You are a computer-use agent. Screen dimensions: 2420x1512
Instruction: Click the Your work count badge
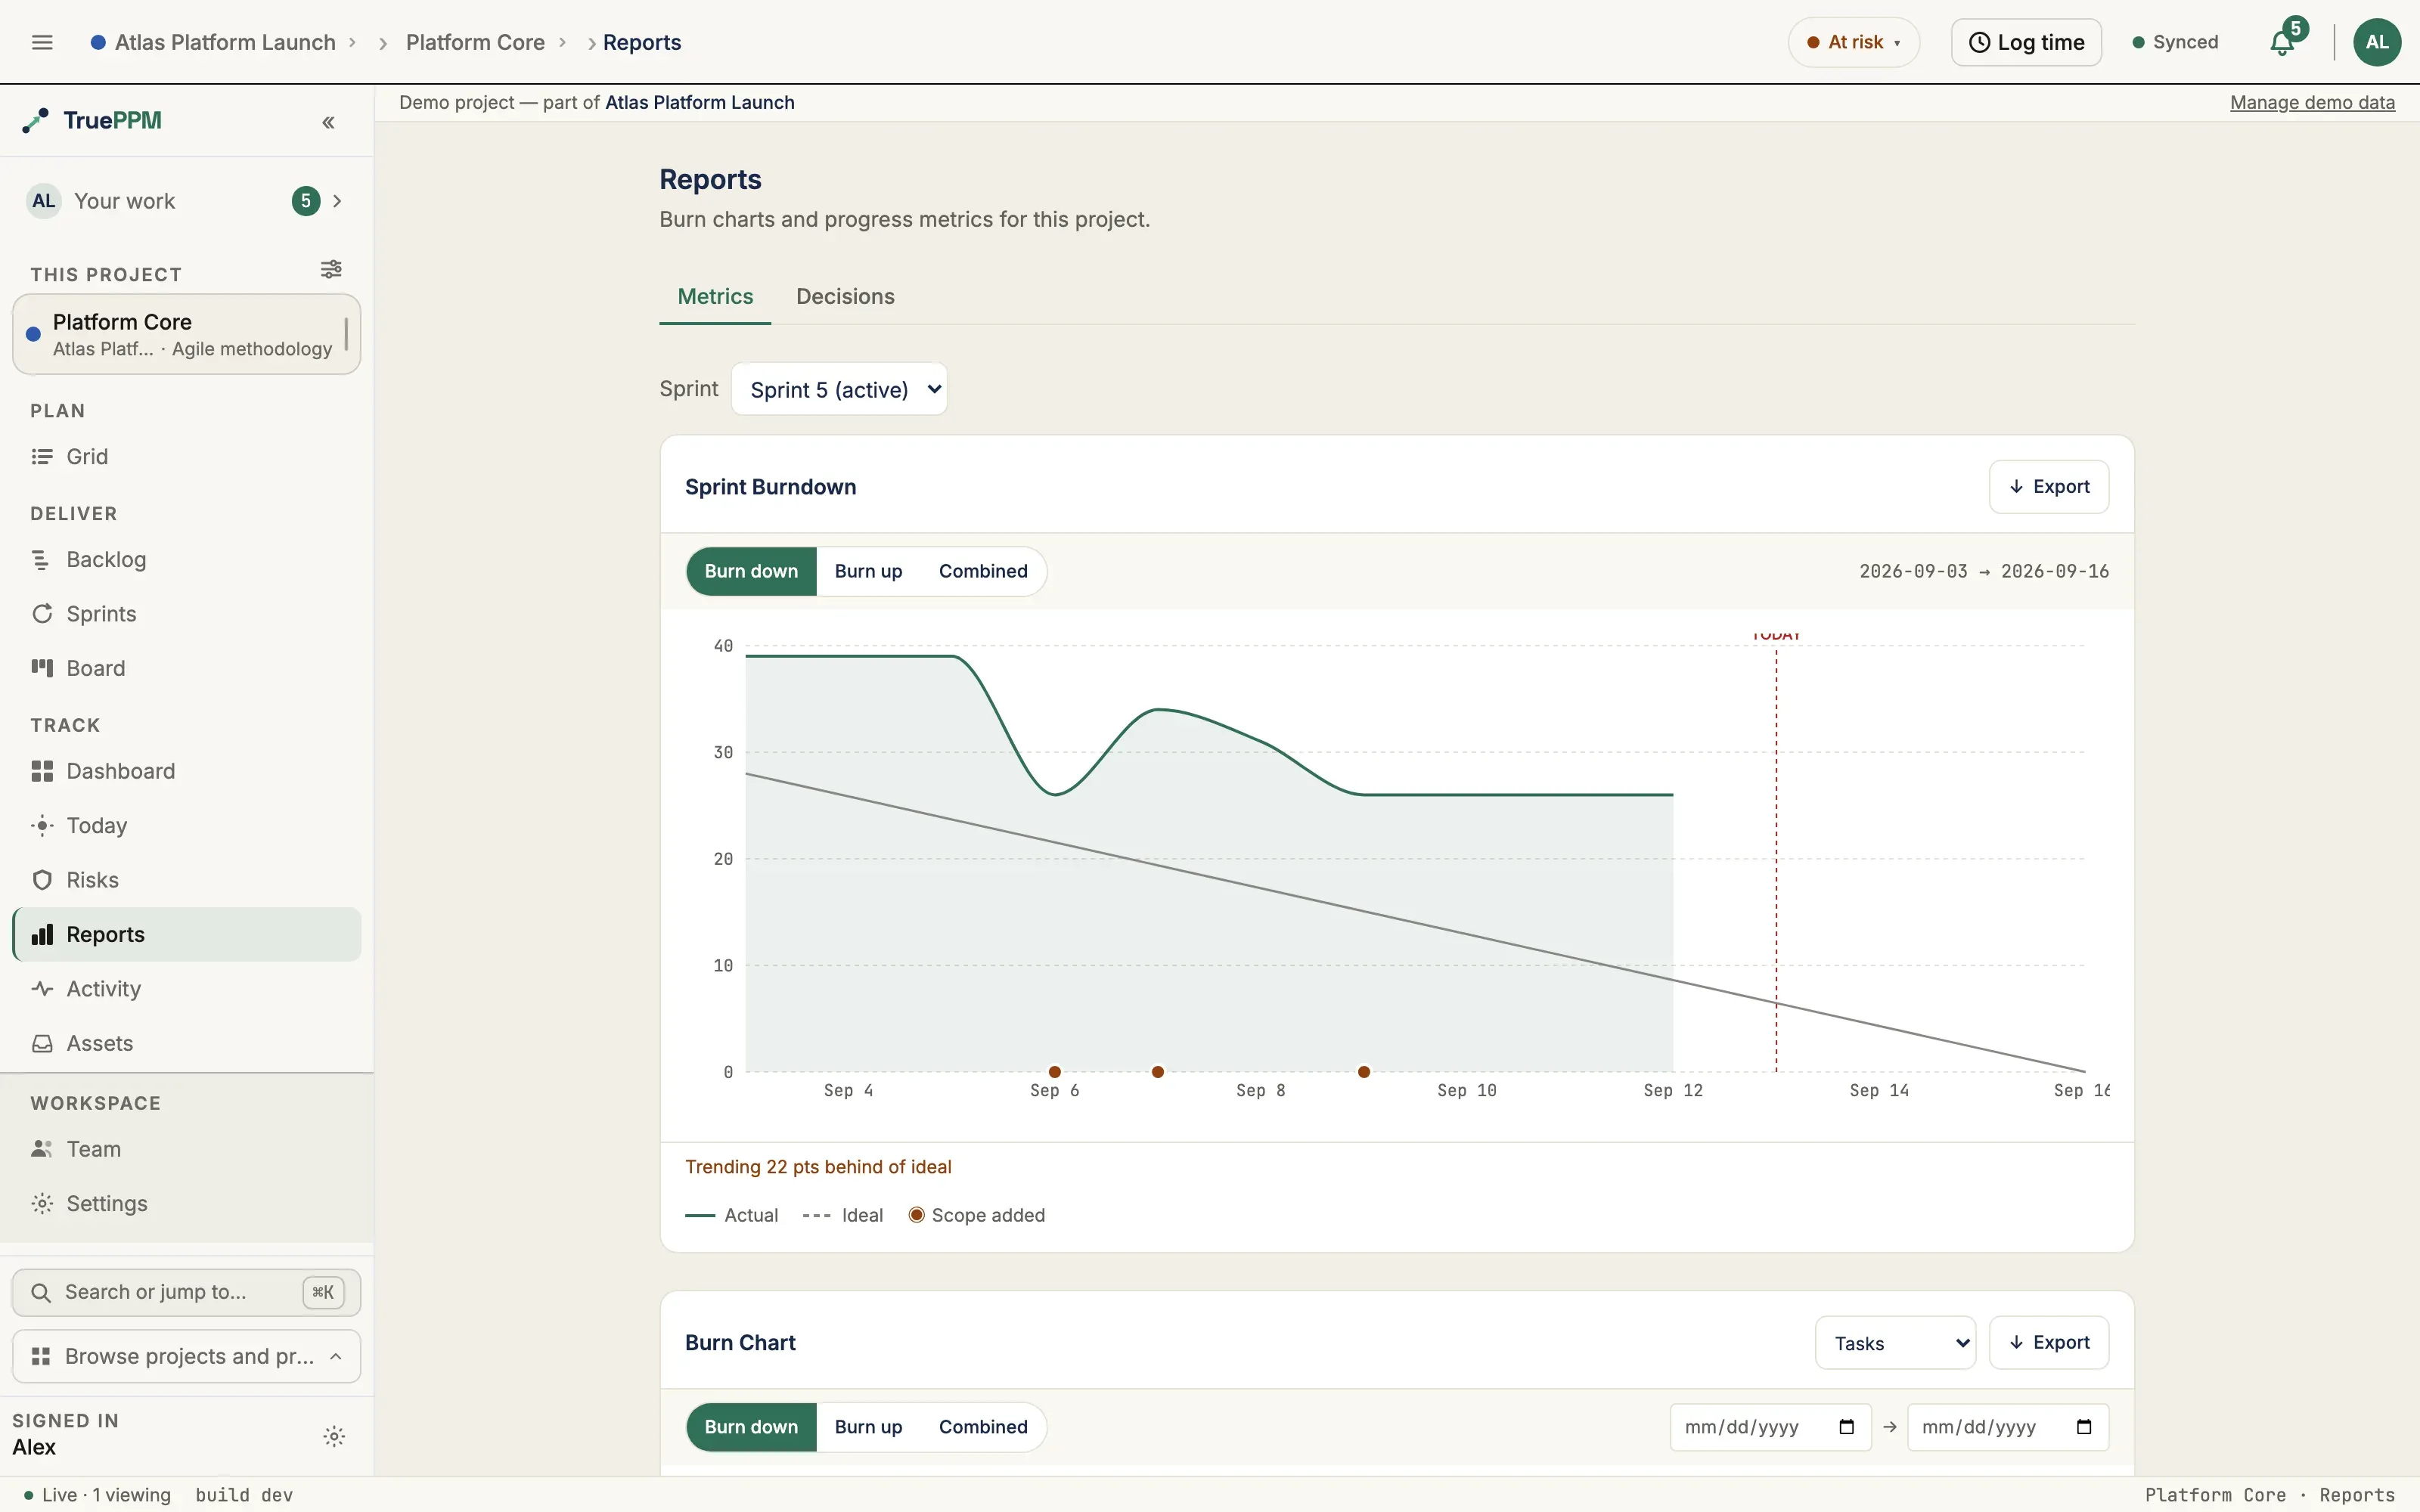[306, 201]
